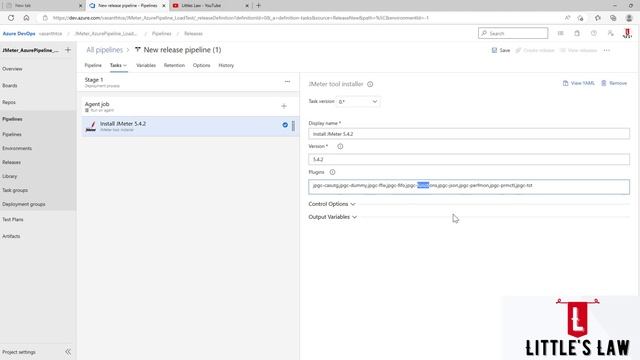
Task: Collapse the sidebar with the double chevron
Action: tap(68, 352)
